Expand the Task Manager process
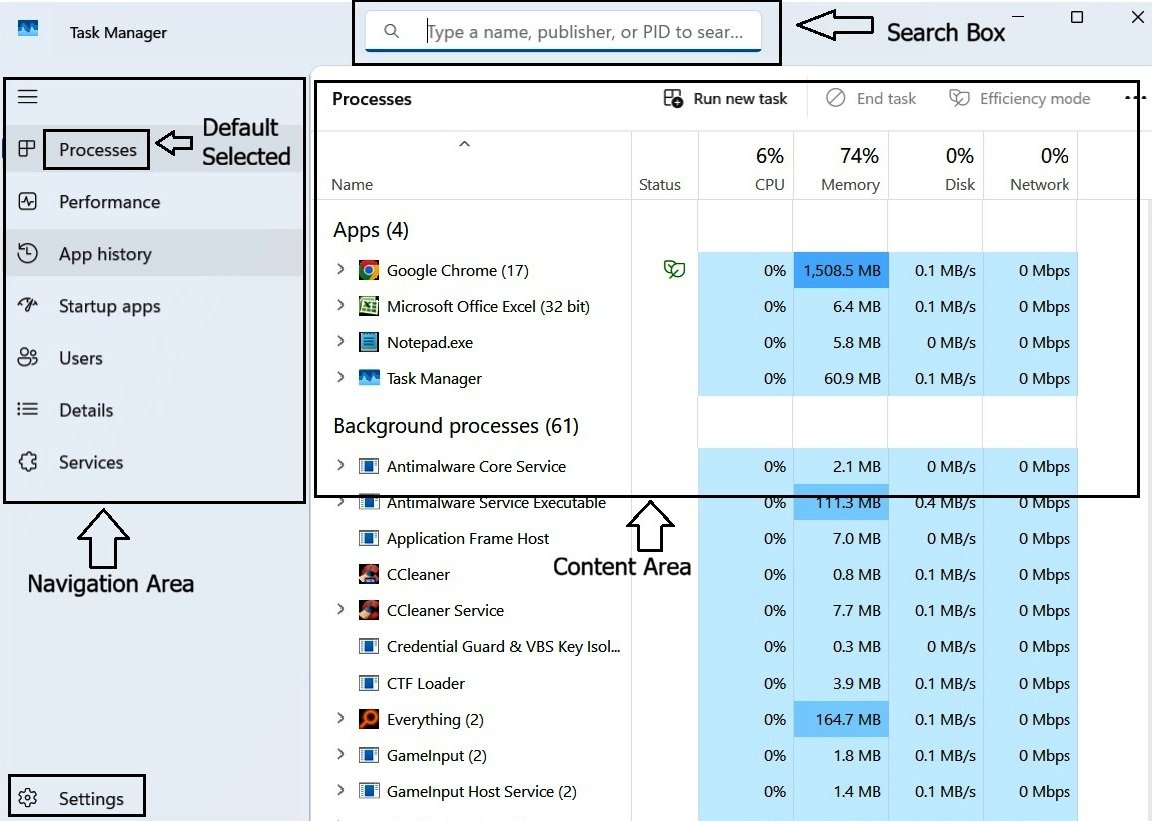The width and height of the screenshot is (1152, 821). click(340, 377)
